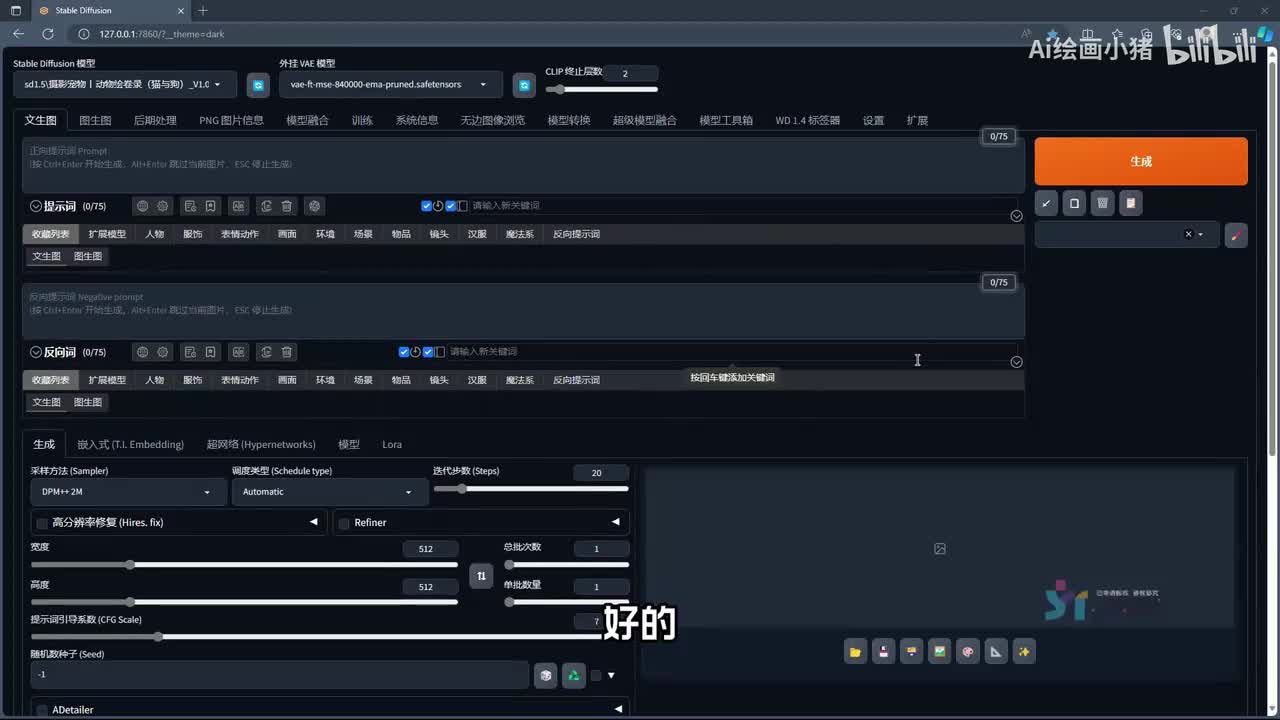Viewport: 1280px width, 720px height.
Task: Expand the Hires. fix section arrow
Action: pos(313,522)
